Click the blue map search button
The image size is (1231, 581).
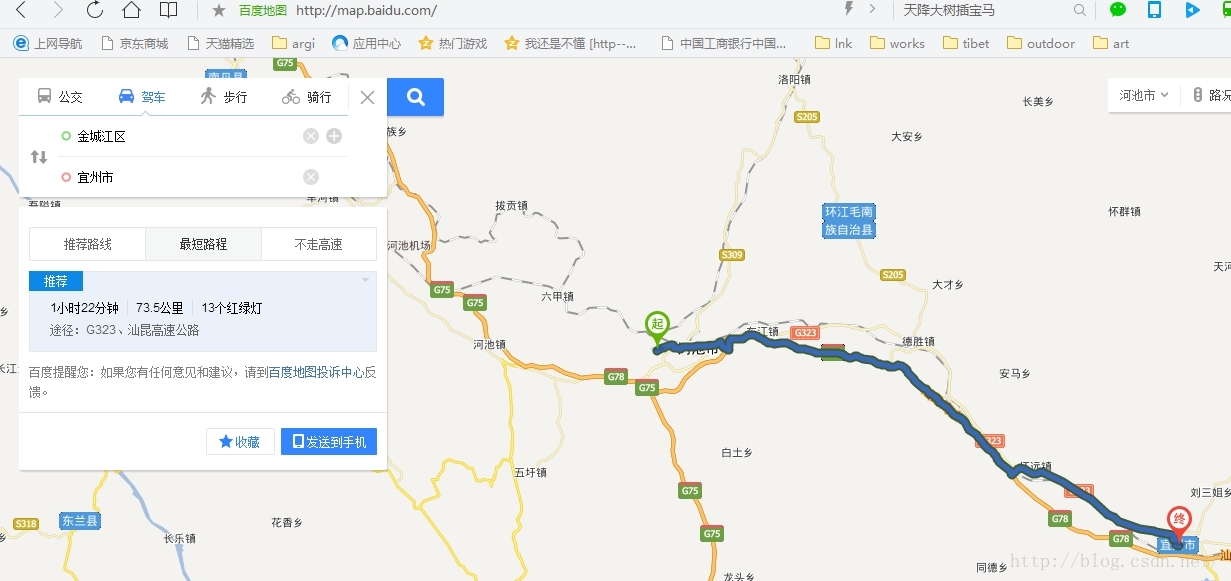point(416,97)
